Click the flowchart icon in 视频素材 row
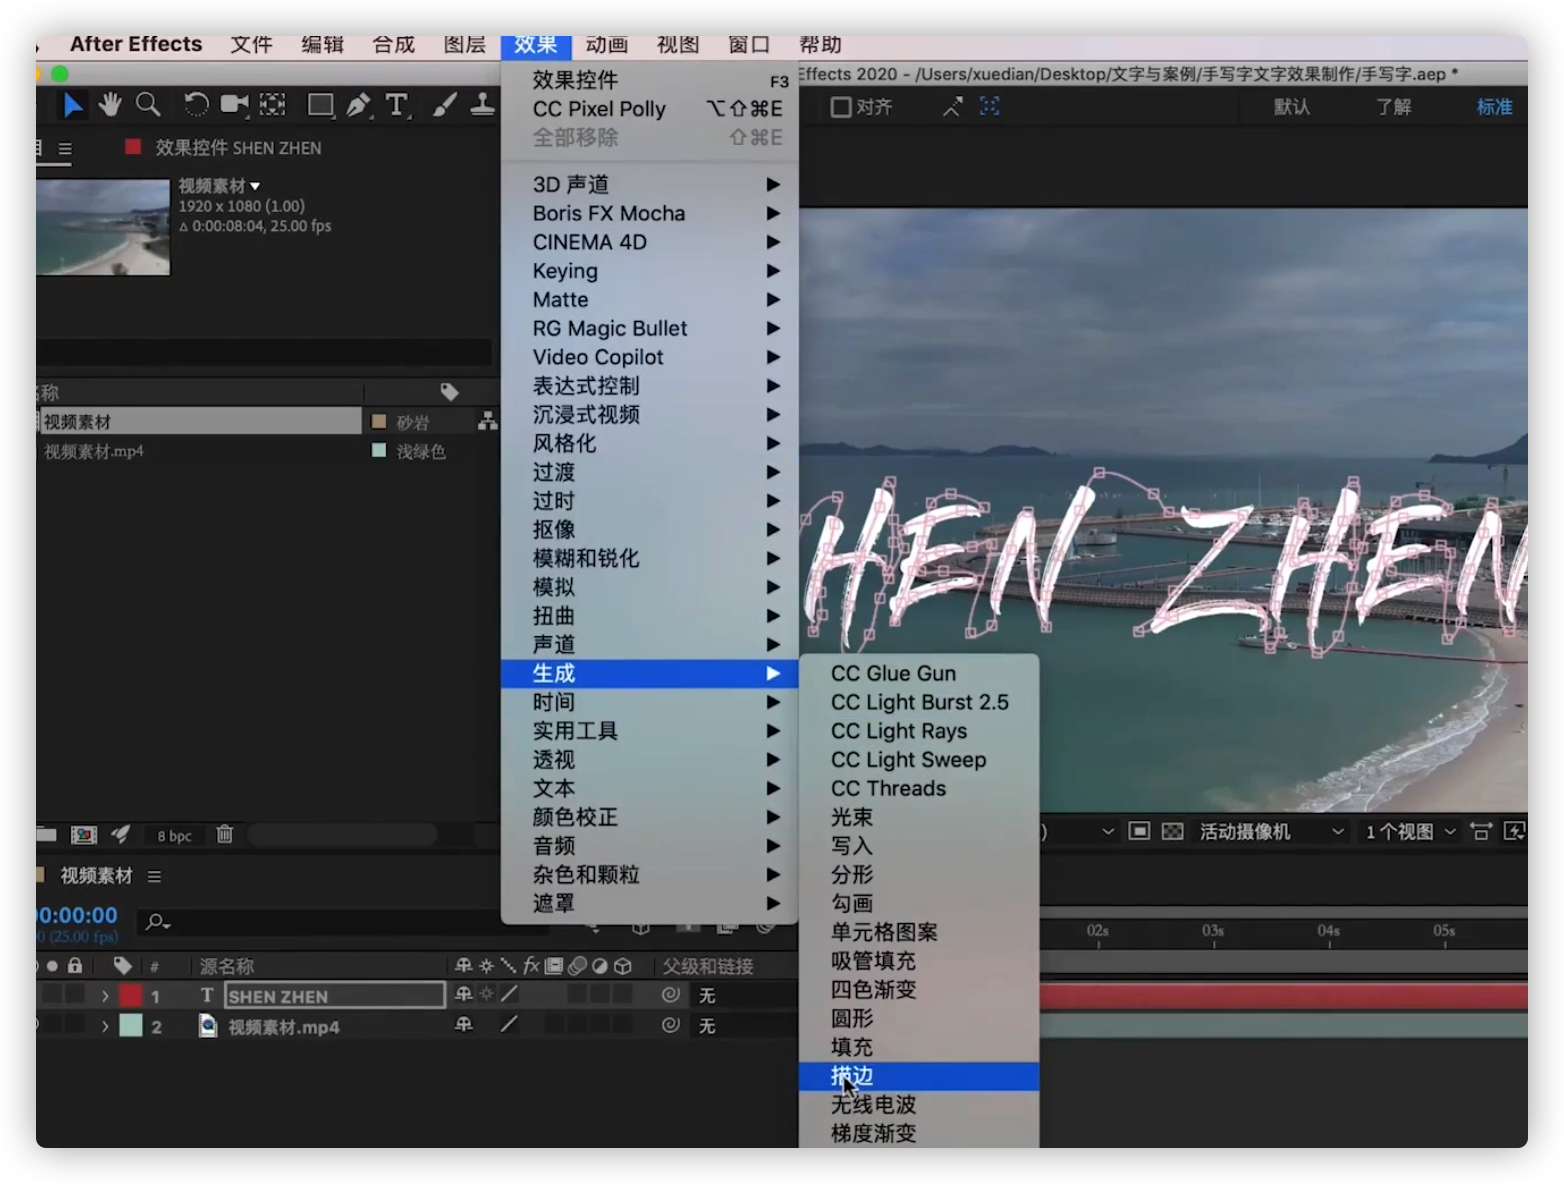 (487, 421)
